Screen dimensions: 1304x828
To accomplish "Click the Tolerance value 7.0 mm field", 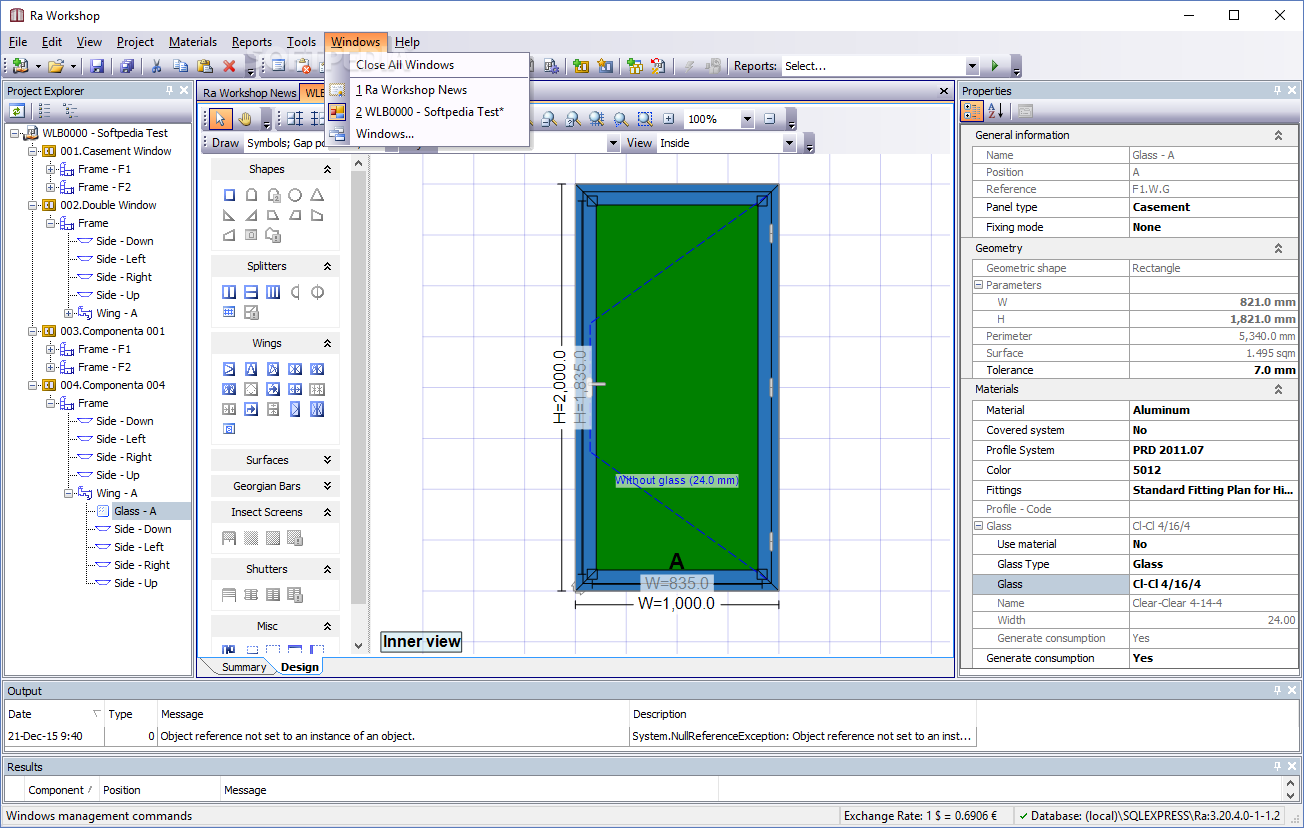I will [x=1213, y=370].
